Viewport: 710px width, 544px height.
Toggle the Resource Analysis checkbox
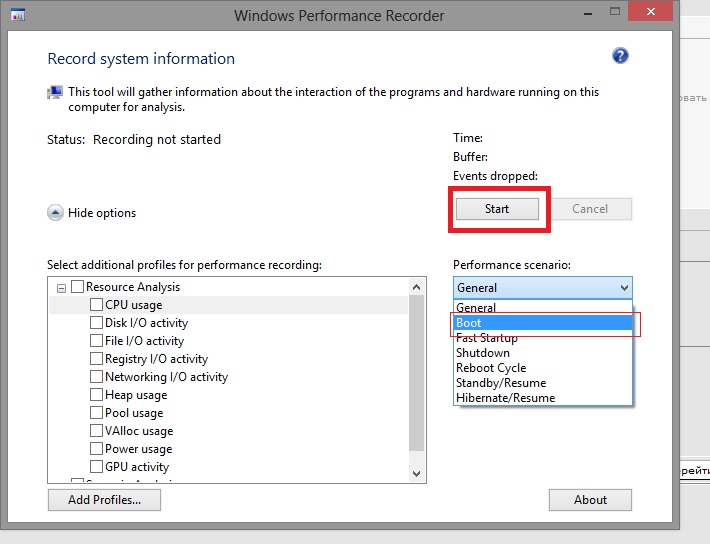click(77, 286)
